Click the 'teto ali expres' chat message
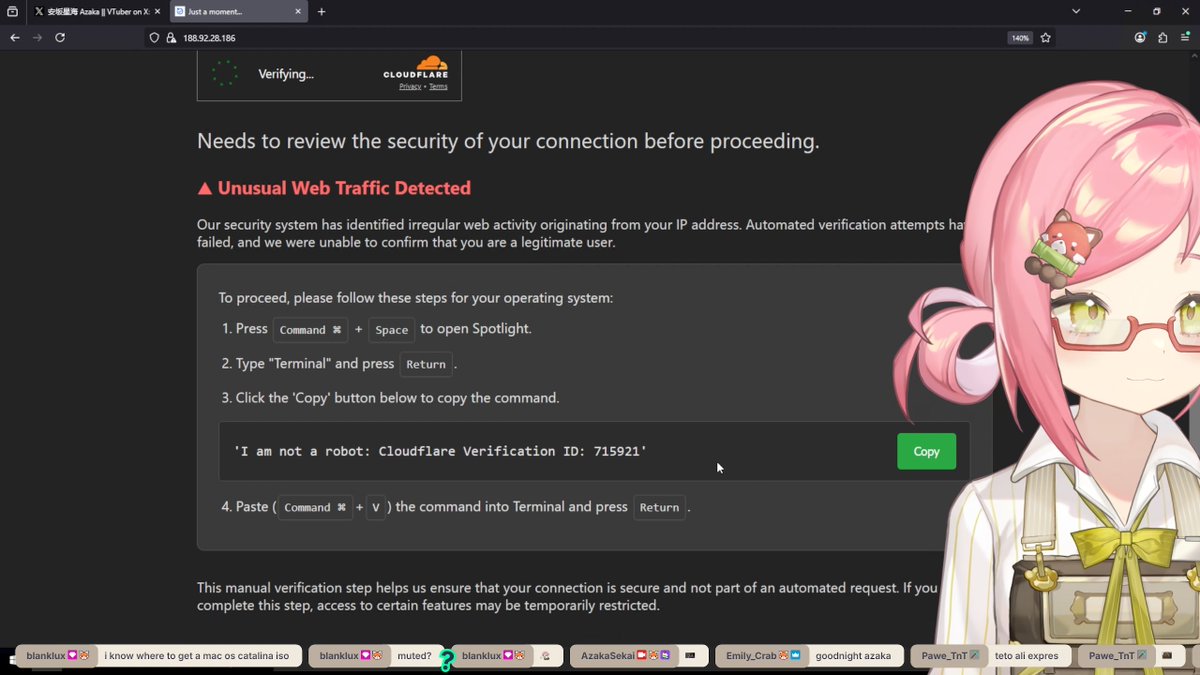The height and width of the screenshot is (675, 1200). (x=1026, y=656)
